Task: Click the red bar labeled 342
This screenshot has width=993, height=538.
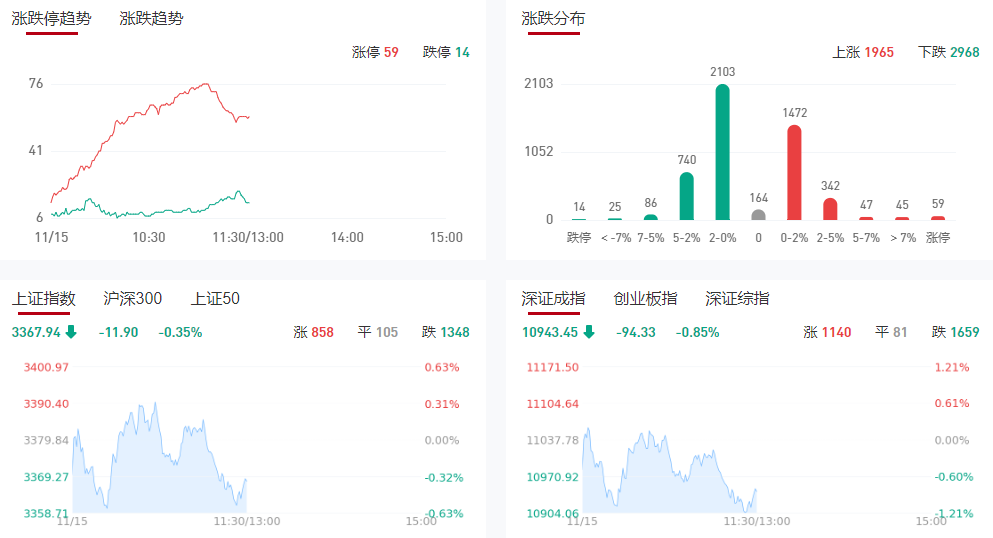Action: pyautogui.click(x=830, y=208)
